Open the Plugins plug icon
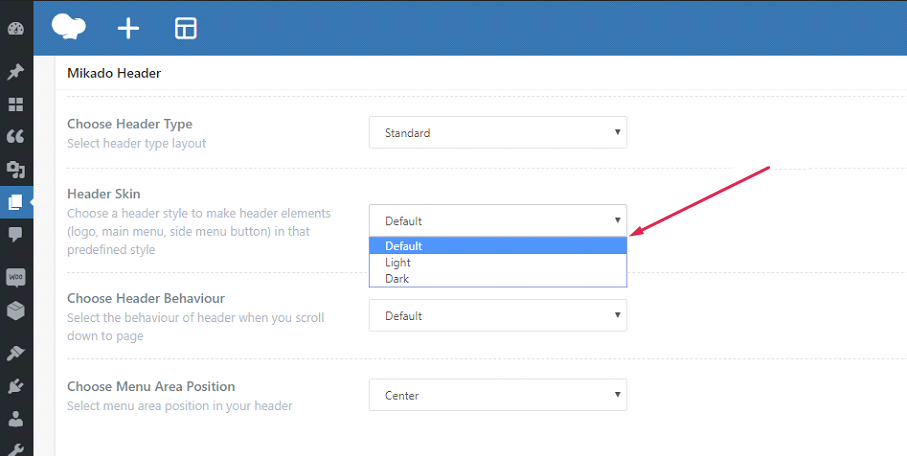907x456 pixels. [15, 386]
